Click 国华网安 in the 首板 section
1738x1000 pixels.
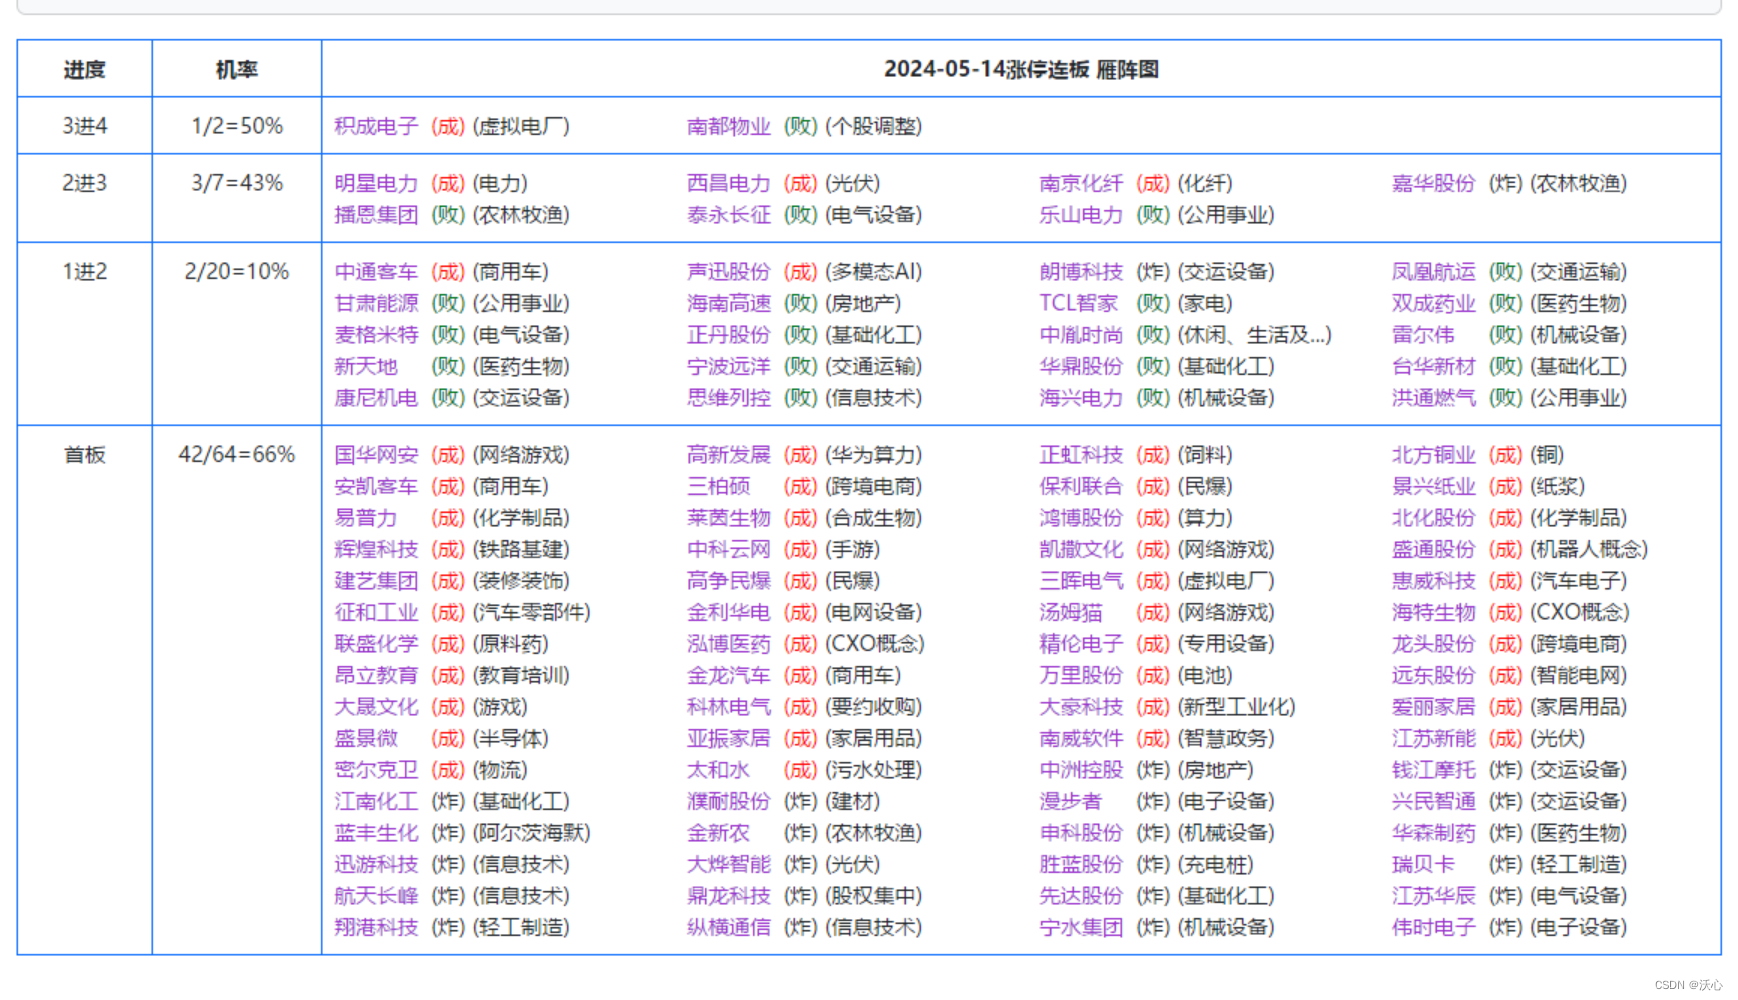376,455
